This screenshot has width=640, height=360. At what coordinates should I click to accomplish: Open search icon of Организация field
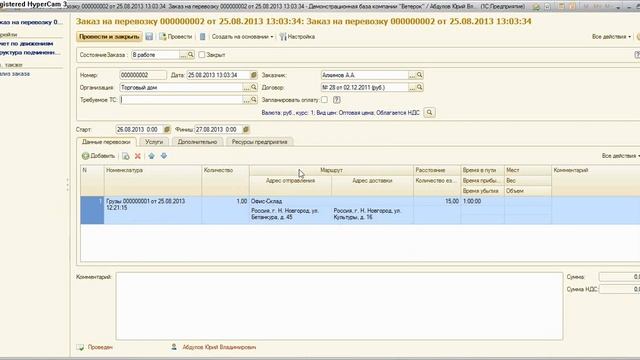coord(253,87)
